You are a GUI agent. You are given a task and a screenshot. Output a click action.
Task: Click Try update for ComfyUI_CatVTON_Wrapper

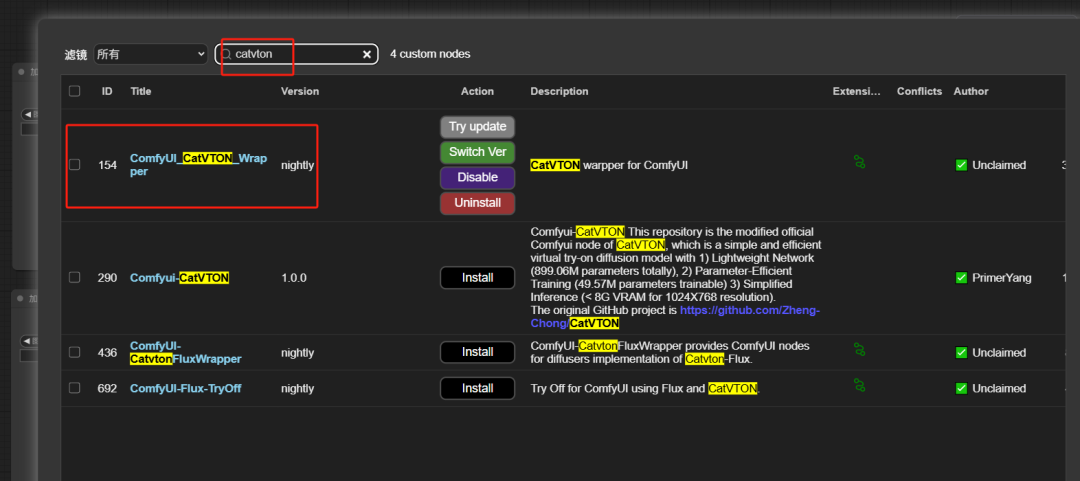click(477, 127)
